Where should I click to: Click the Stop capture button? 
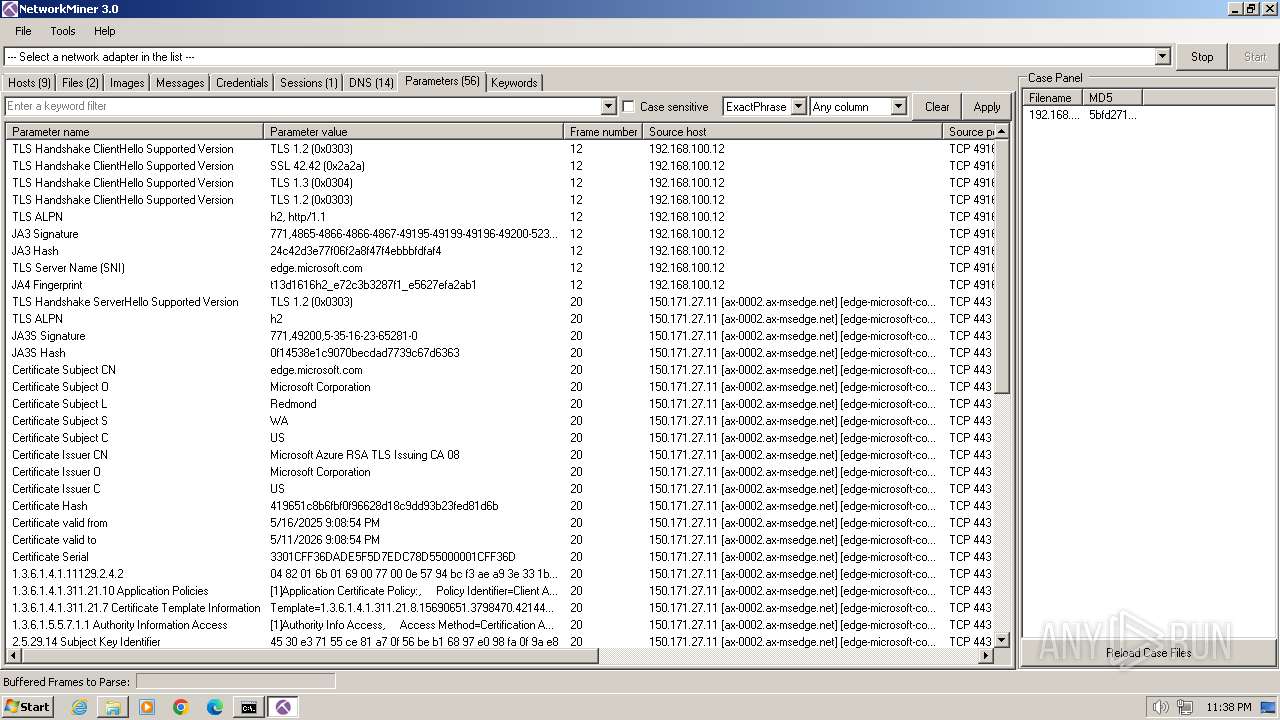tap(1202, 57)
